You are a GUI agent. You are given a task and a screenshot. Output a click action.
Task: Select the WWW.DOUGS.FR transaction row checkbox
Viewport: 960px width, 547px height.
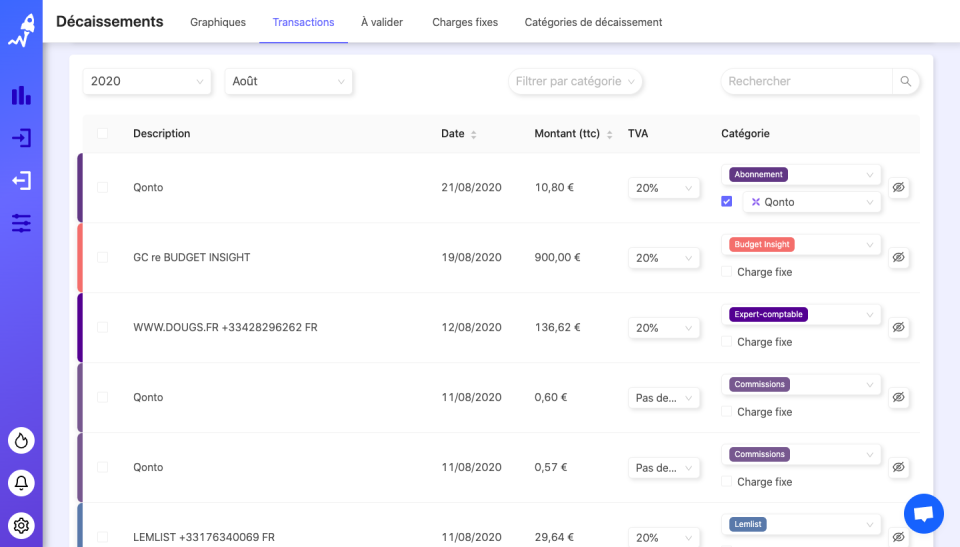102,327
